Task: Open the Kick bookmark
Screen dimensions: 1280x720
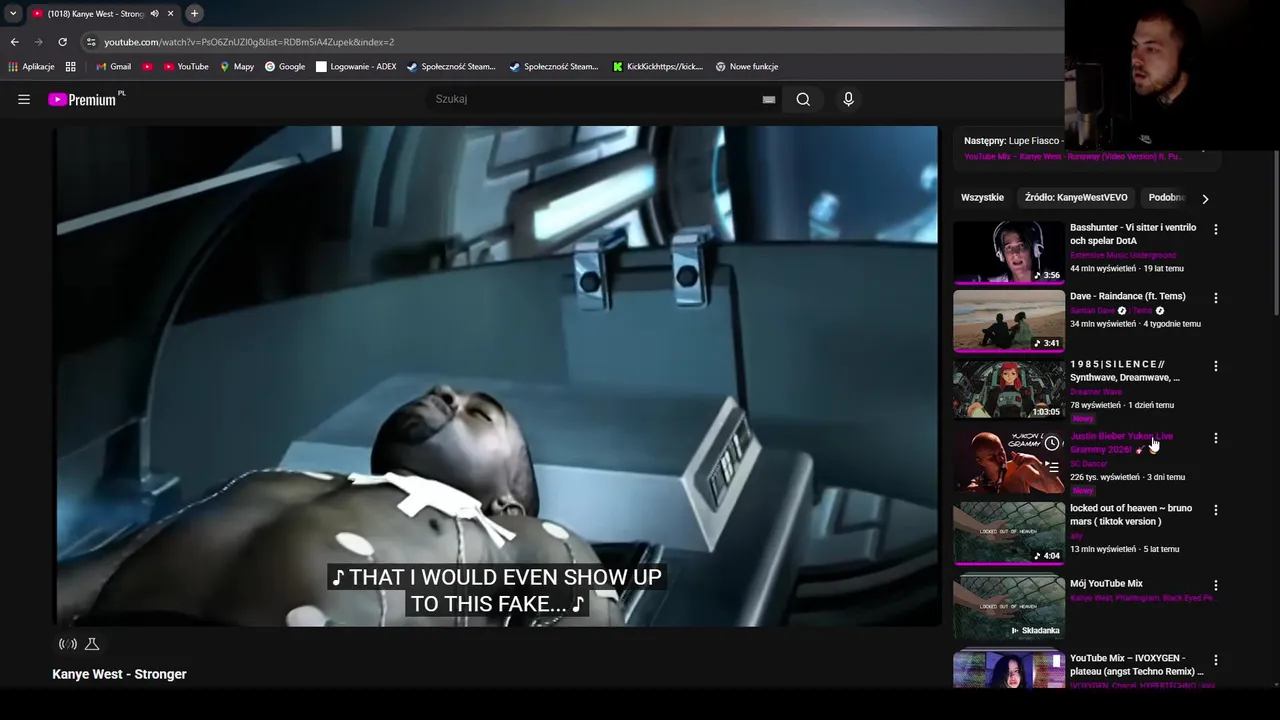Action: 657,67
